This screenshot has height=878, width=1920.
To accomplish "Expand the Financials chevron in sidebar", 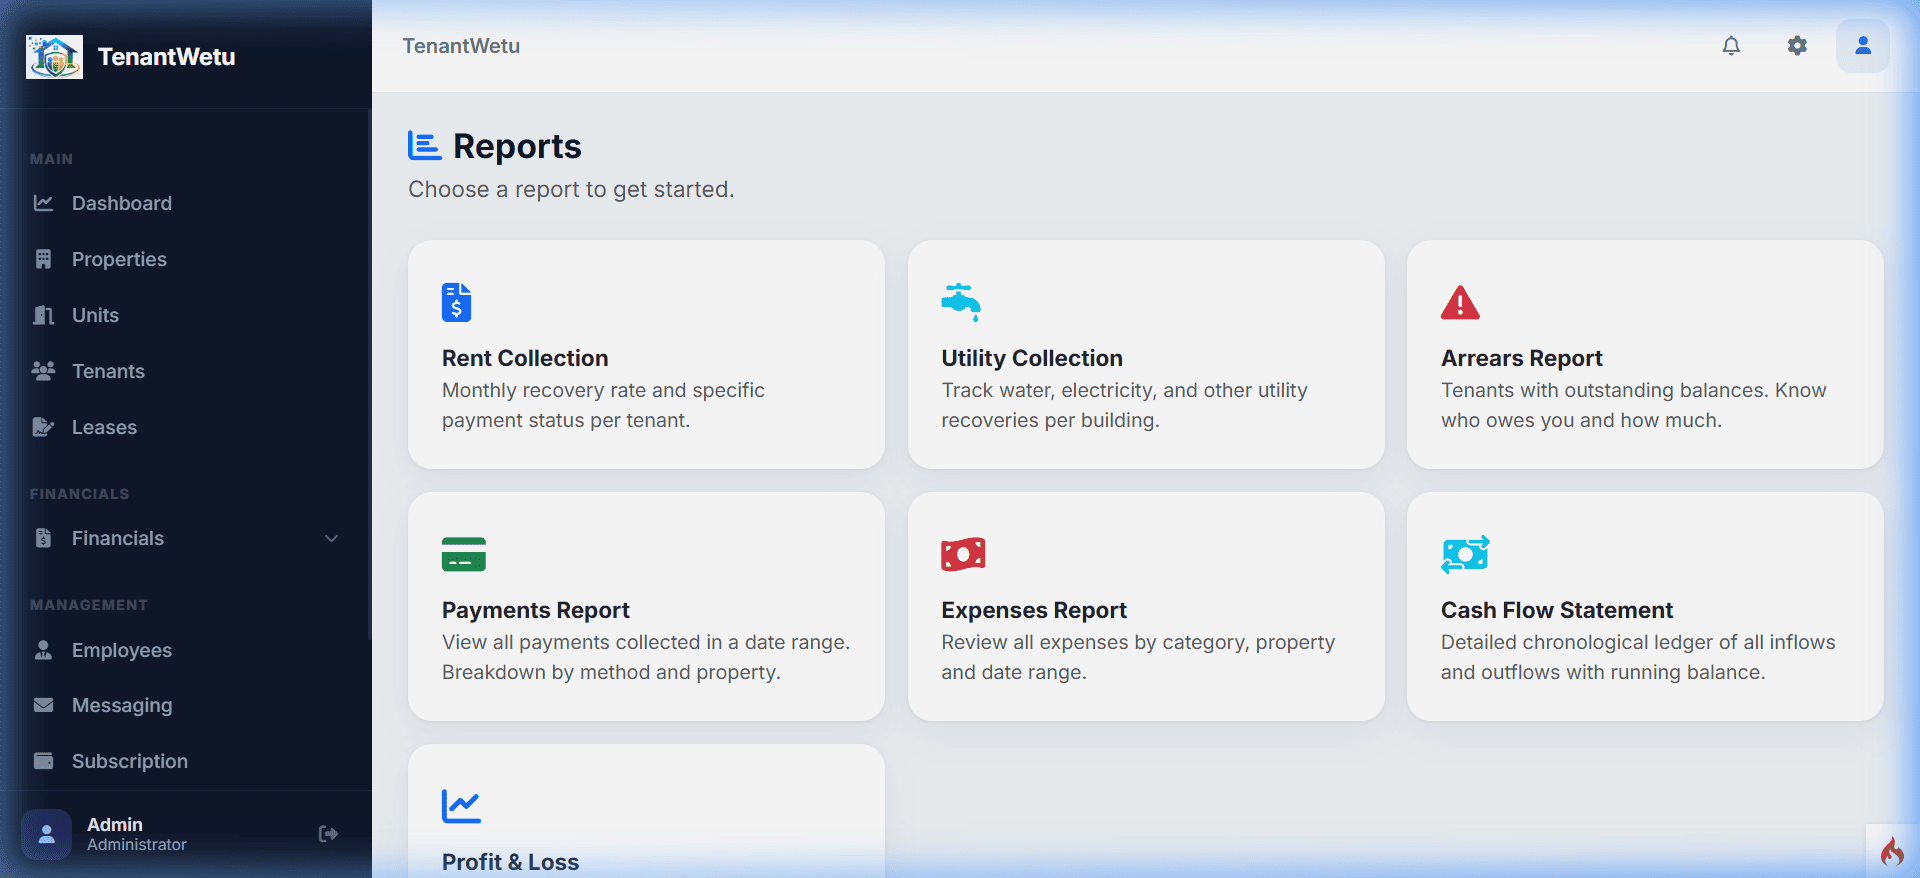I will (x=331, y=538).
